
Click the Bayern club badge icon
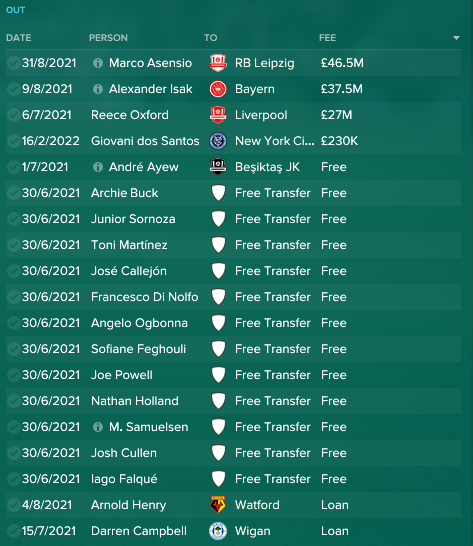tap(218, 89)
